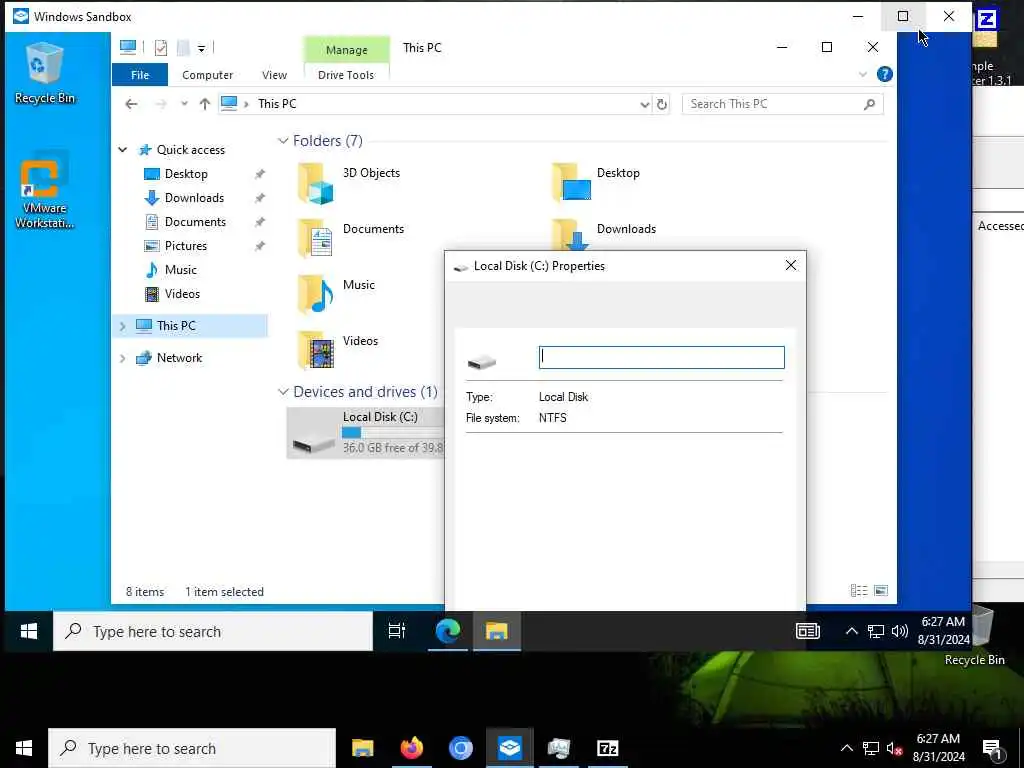Go back in Explorer navigation
This screenshot has width=1024, height=768.
[131, 104]
